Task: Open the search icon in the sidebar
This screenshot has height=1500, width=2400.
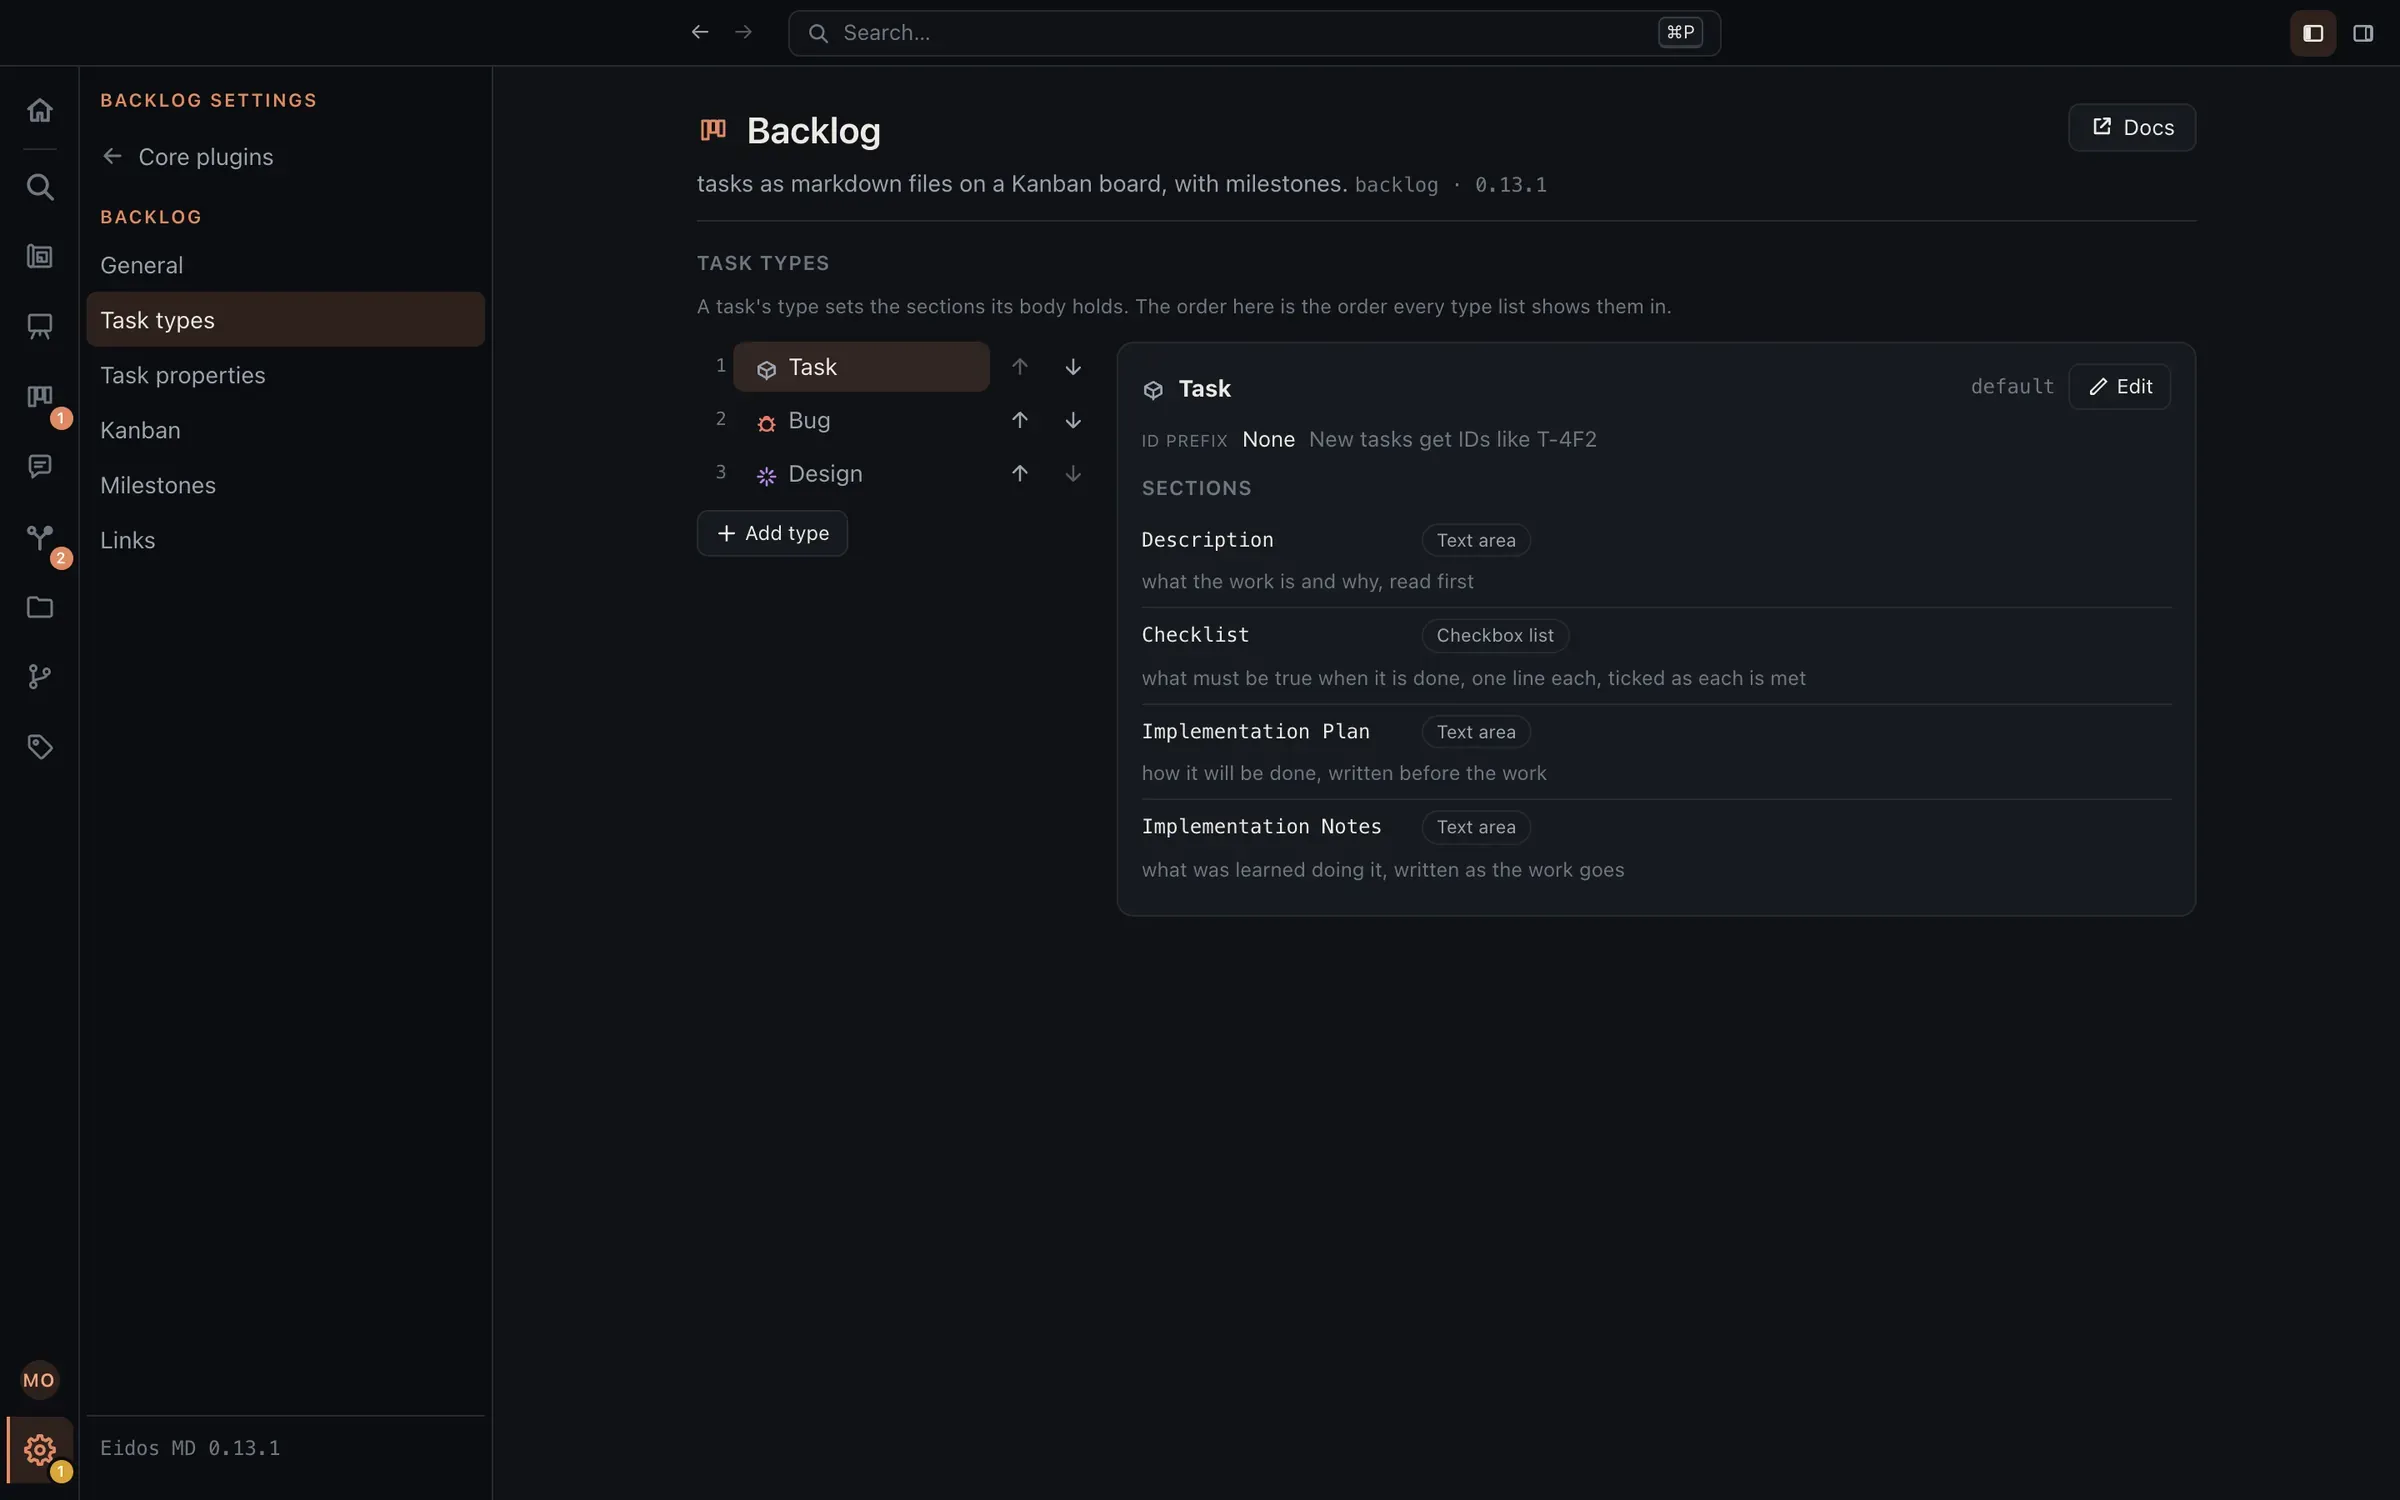Action: pos(40,187)
